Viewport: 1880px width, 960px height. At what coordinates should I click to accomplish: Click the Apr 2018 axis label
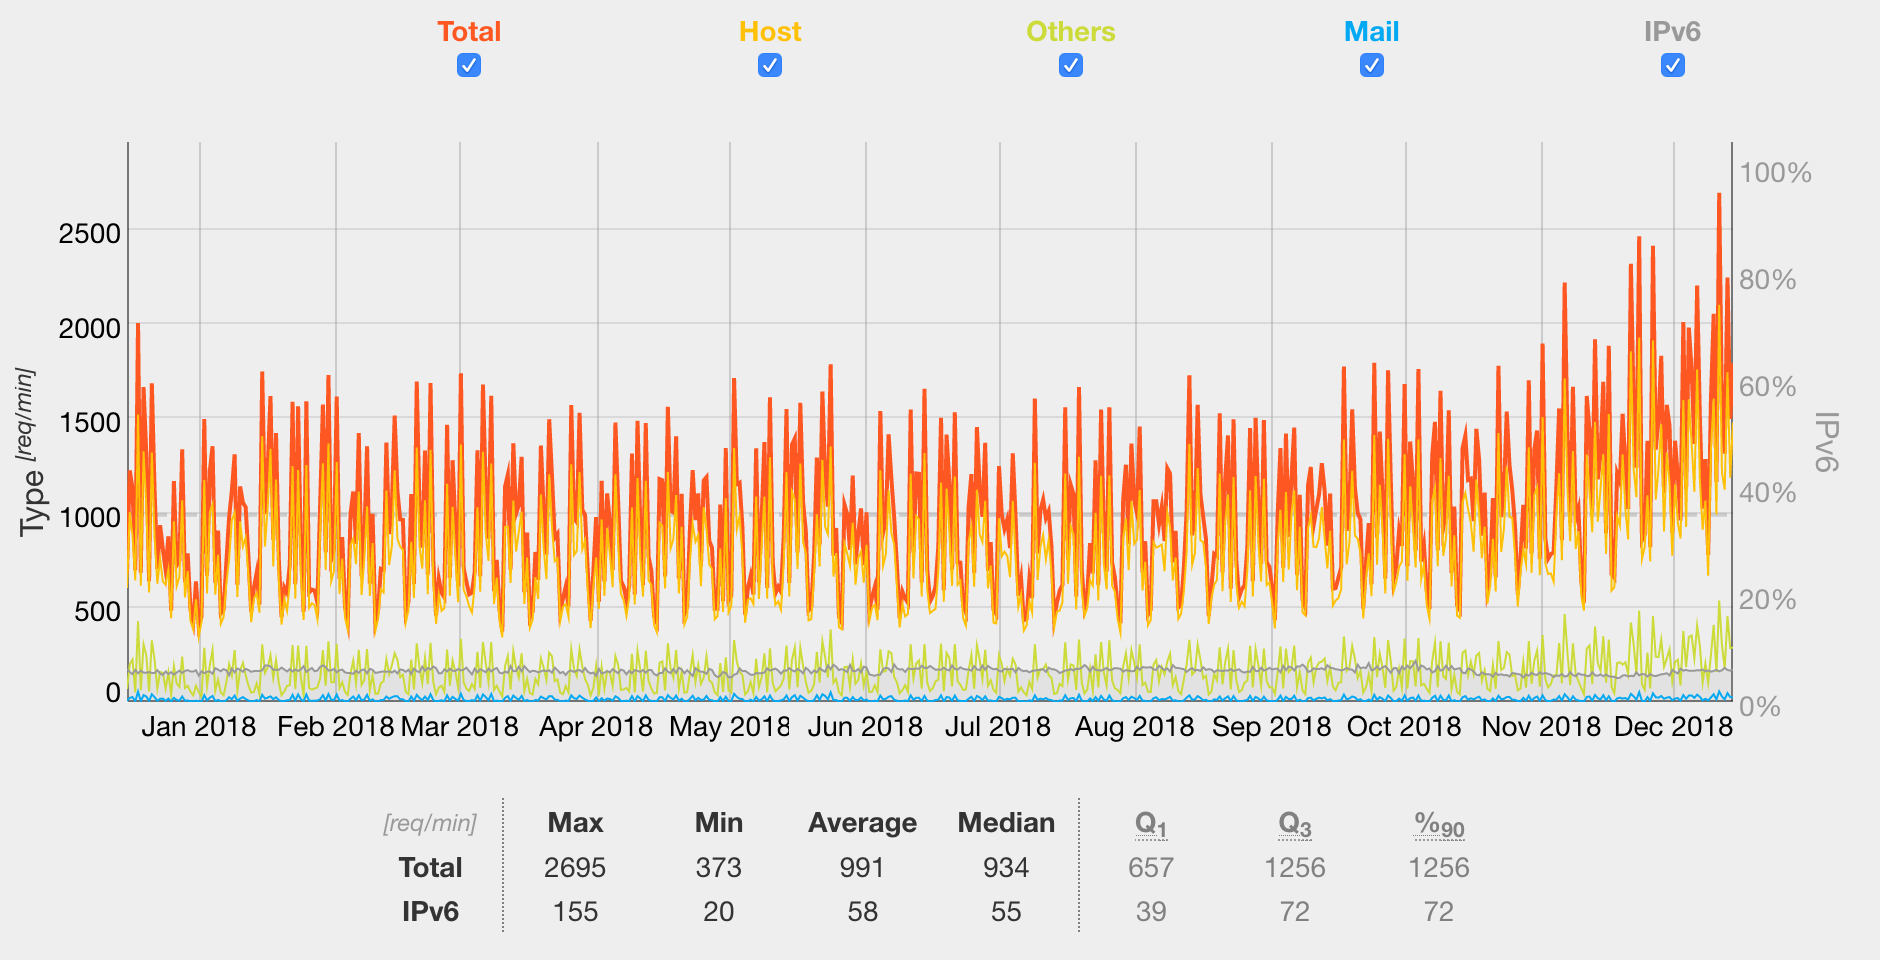click(596, 726)
